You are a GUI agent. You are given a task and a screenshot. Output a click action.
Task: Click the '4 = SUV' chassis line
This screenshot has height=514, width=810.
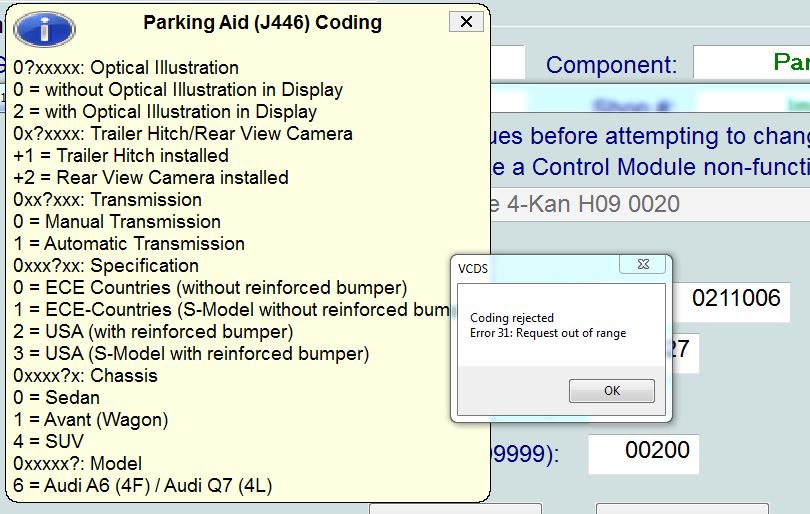coord(49,442)
